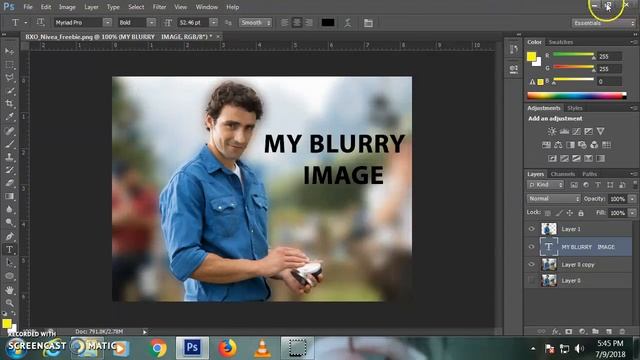
Task: Select the Eraser tool
Action: click(x=9, y=183)
